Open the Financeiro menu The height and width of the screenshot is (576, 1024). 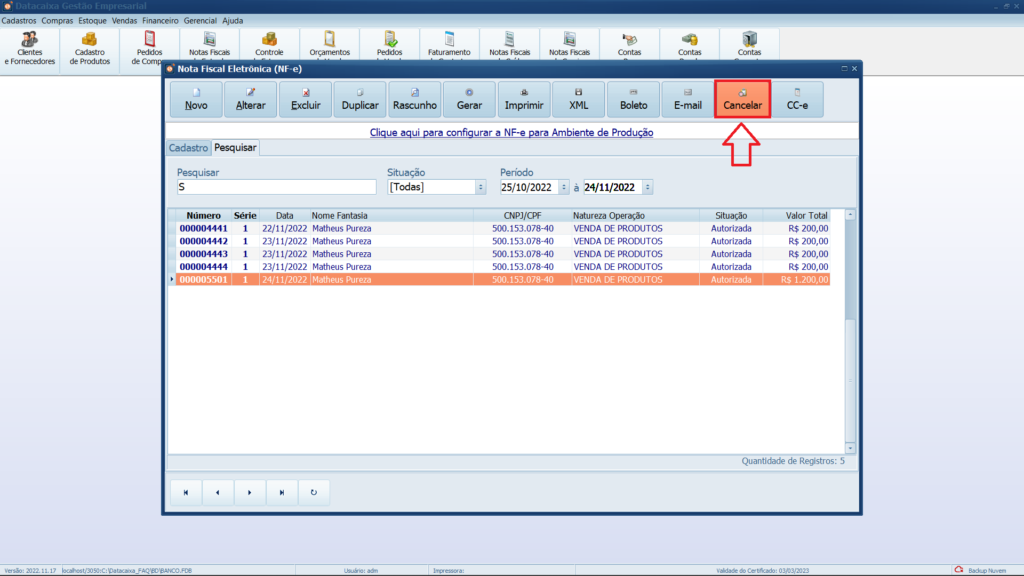pos(160,20)
